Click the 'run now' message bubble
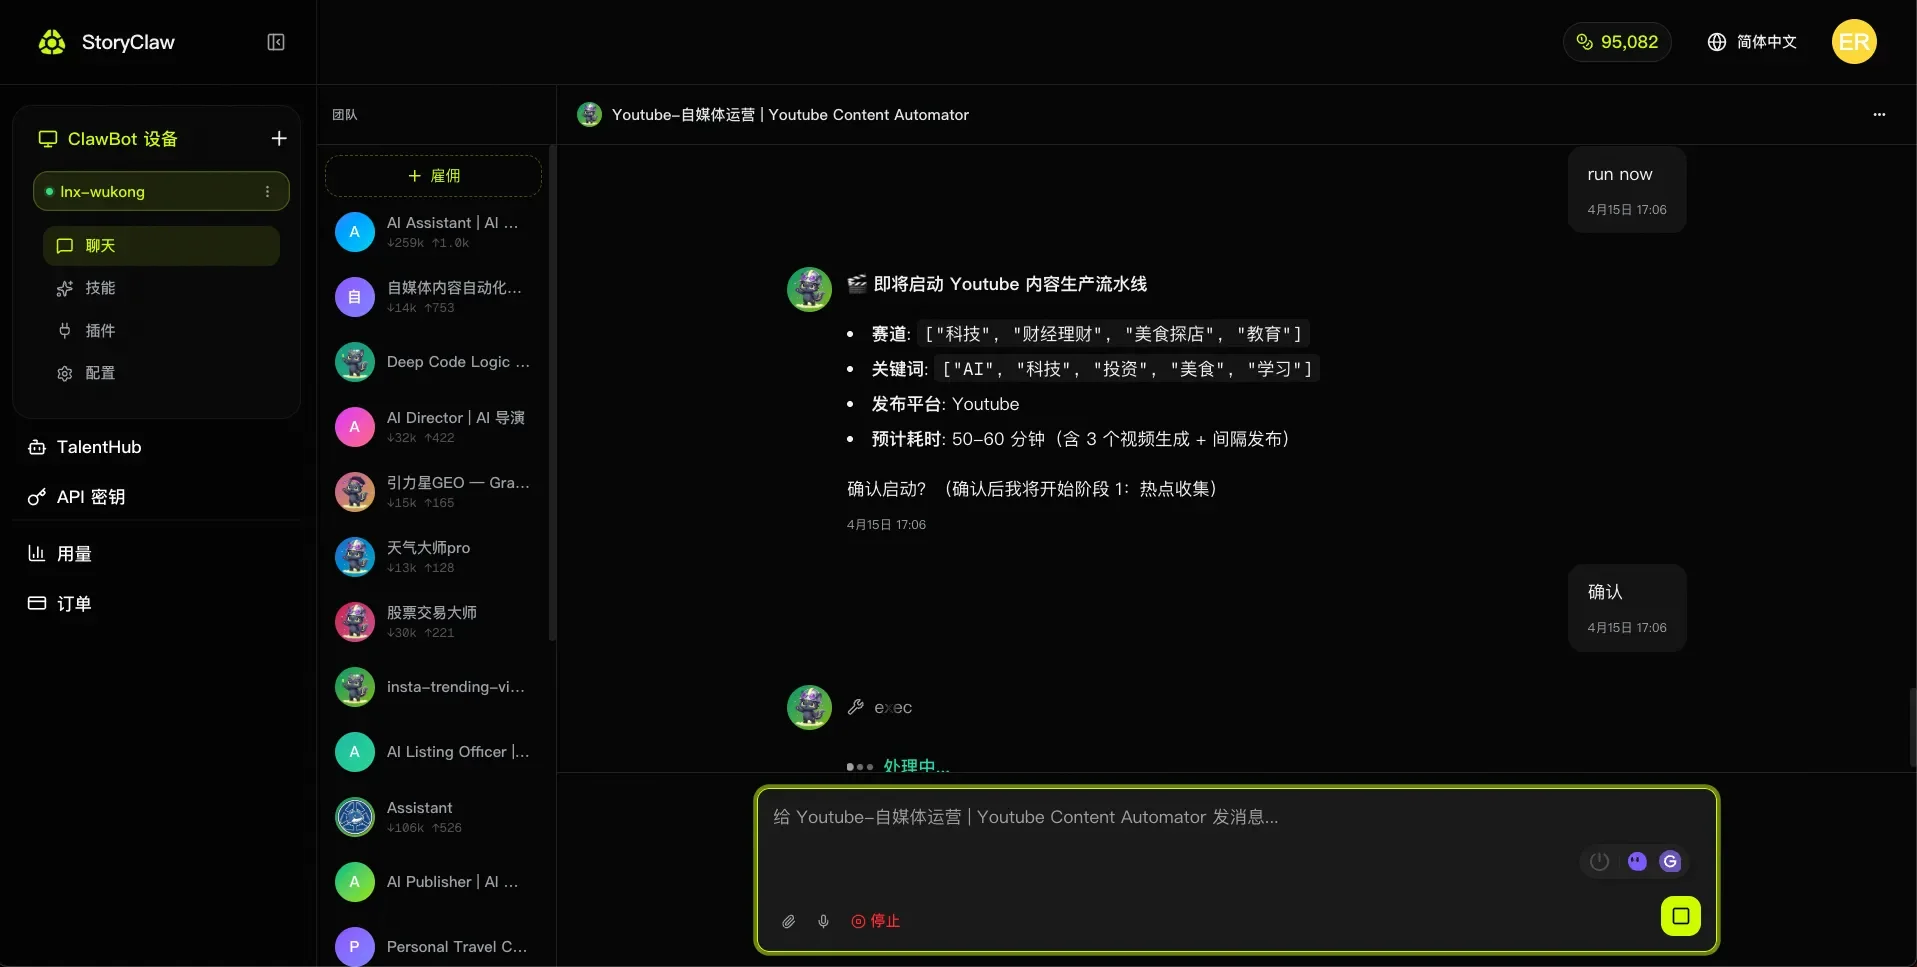Image resolution: width=1917 pixels, height=967 pixels. (1627, 190)
